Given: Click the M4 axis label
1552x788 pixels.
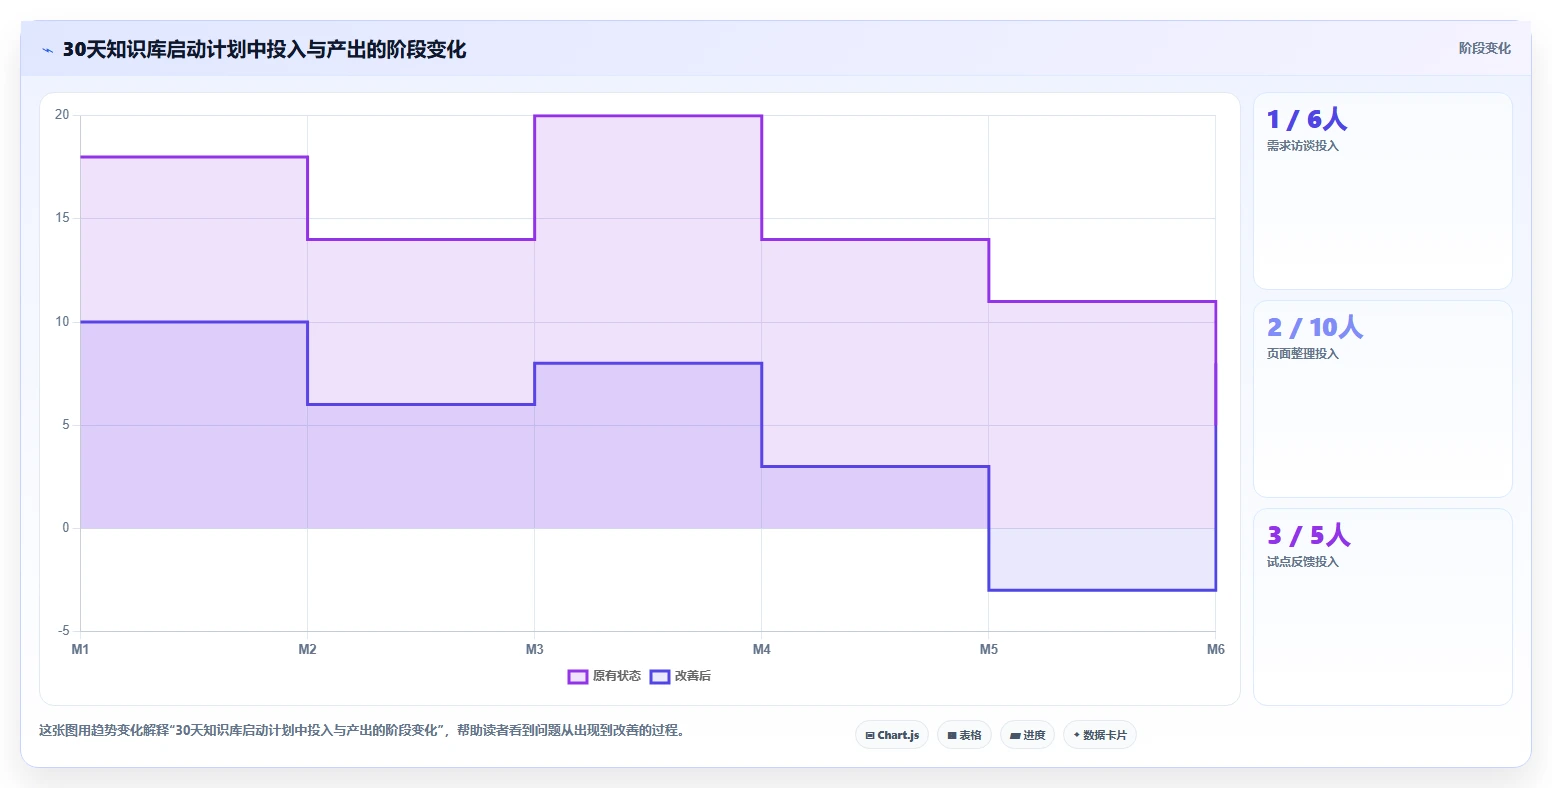Looking at the screenshot, I should [x=761, y=650].
